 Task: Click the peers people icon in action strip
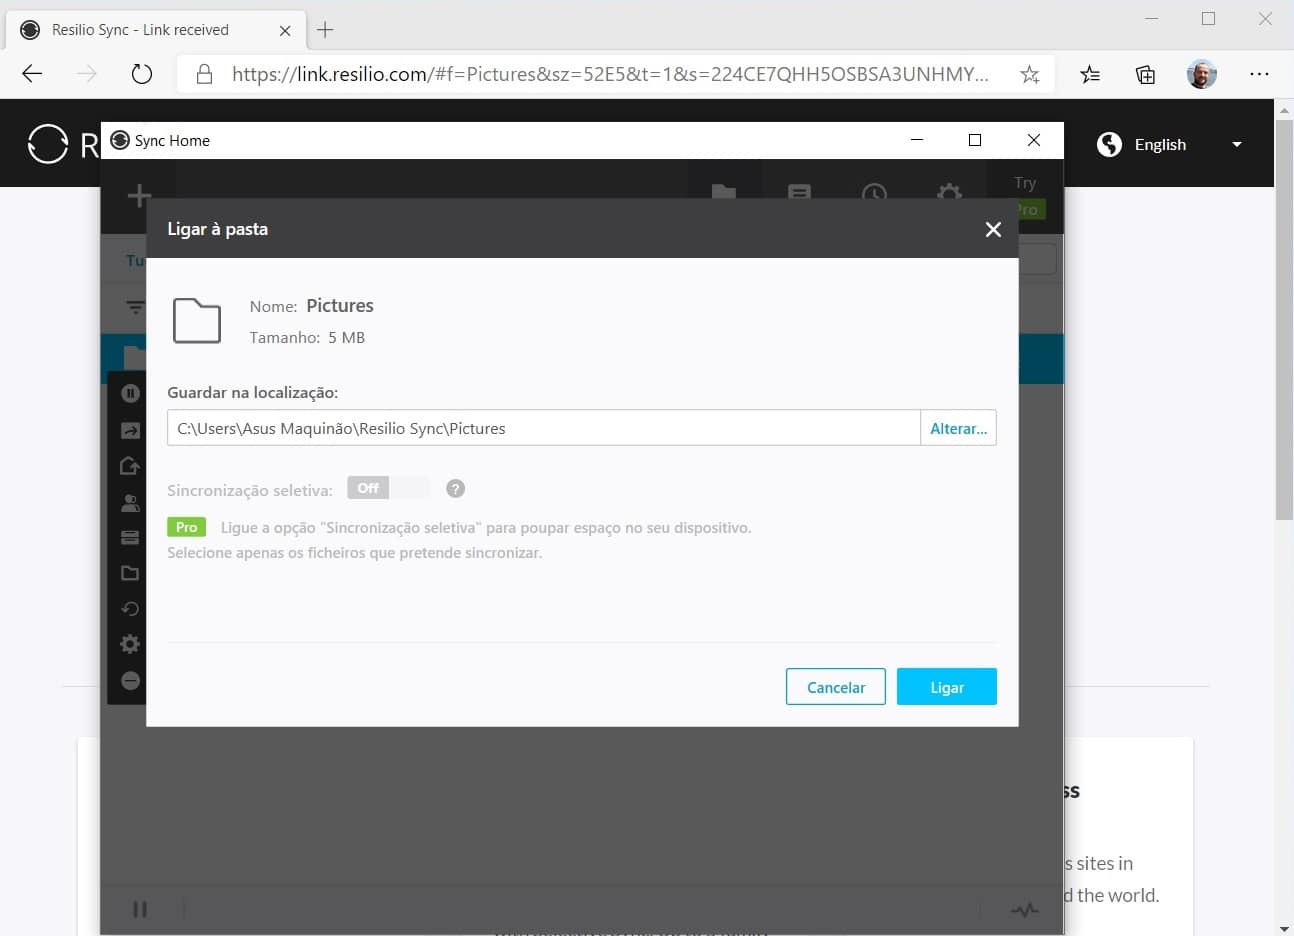[x=130, y=502]
